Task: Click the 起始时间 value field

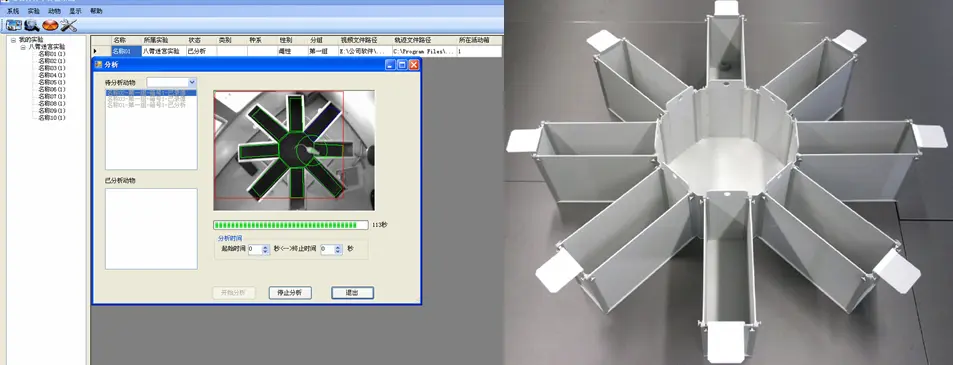Action: (x=255, y=249)
